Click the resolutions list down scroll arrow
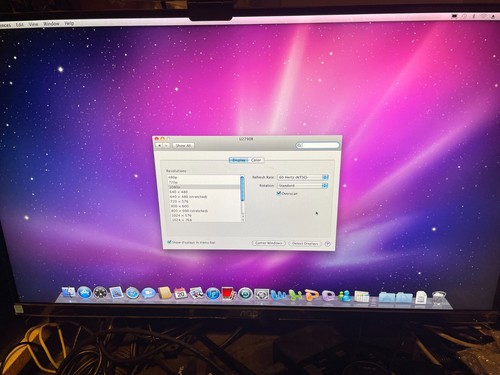Image resolution: width=500 pixels, height=375 pixels. 243,220
